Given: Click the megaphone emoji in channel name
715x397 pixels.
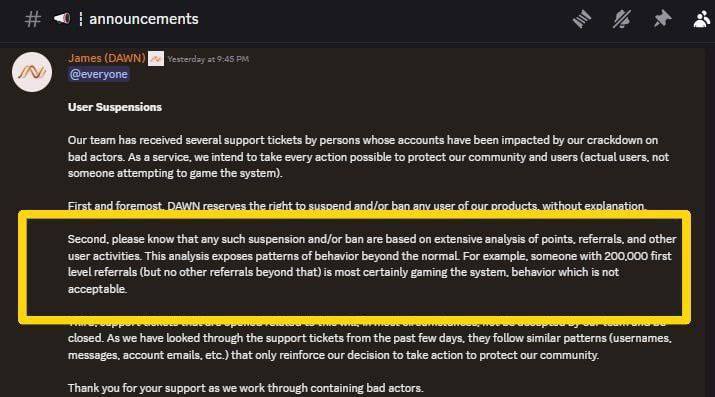Looking at the screenshot, I should point(62,19).
